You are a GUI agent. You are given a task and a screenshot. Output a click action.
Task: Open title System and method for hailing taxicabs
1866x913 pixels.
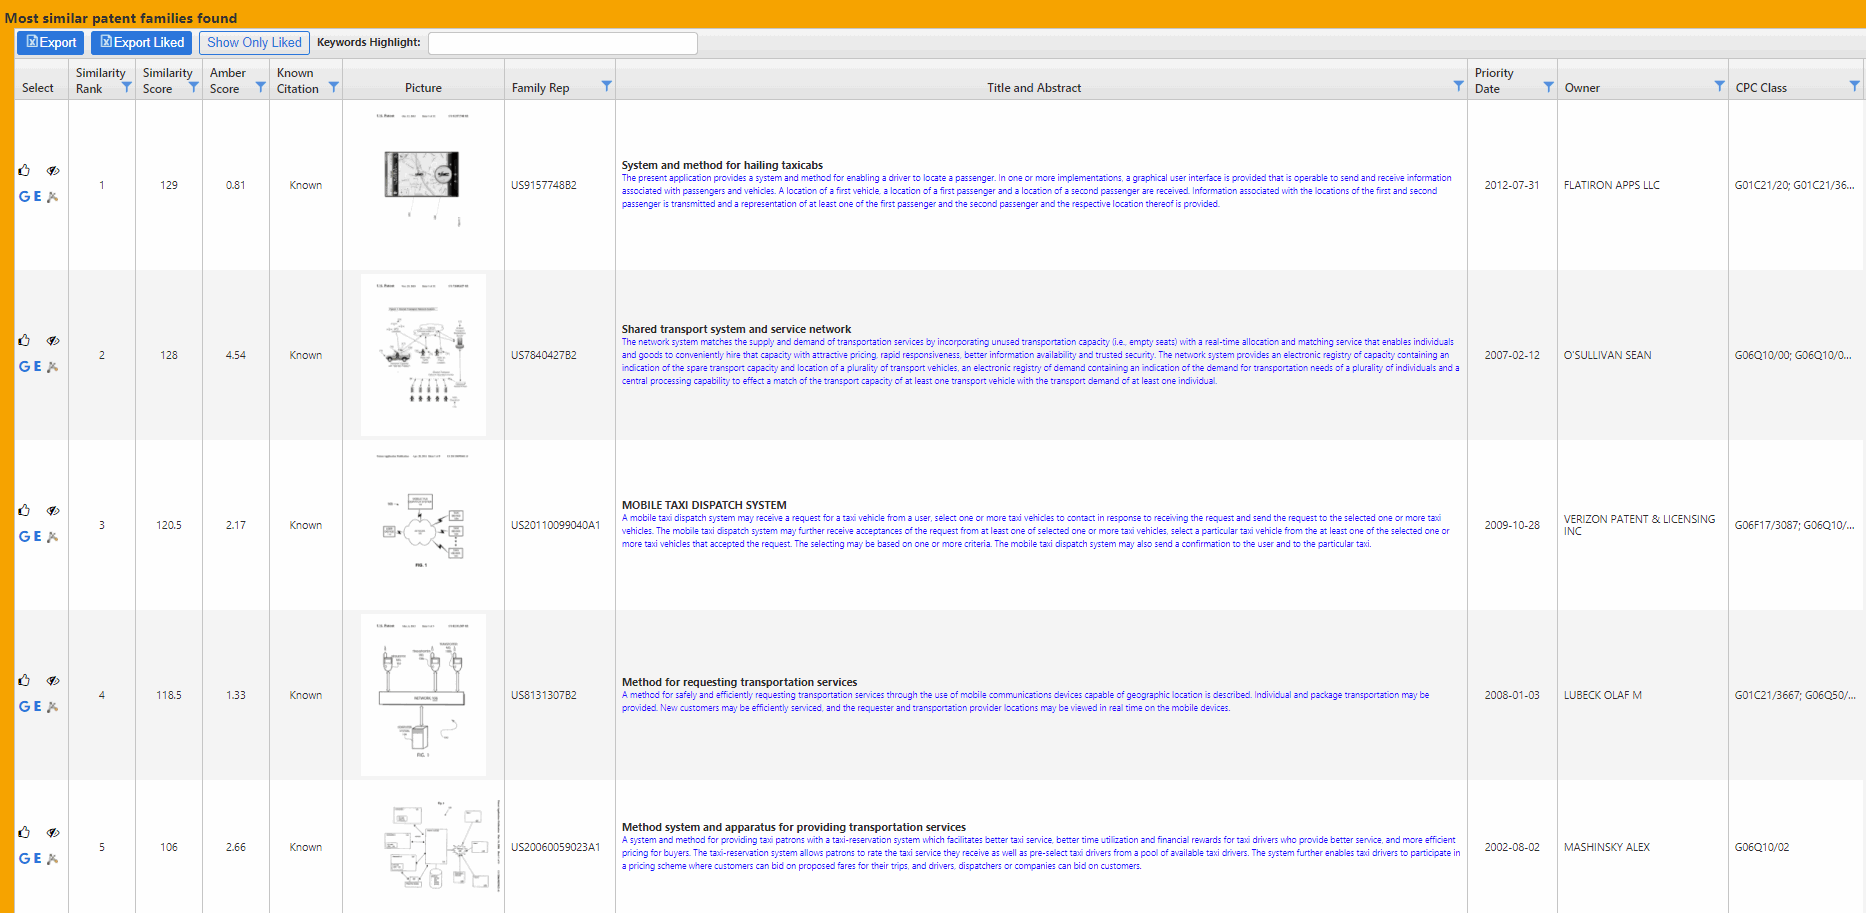(722, 165)
